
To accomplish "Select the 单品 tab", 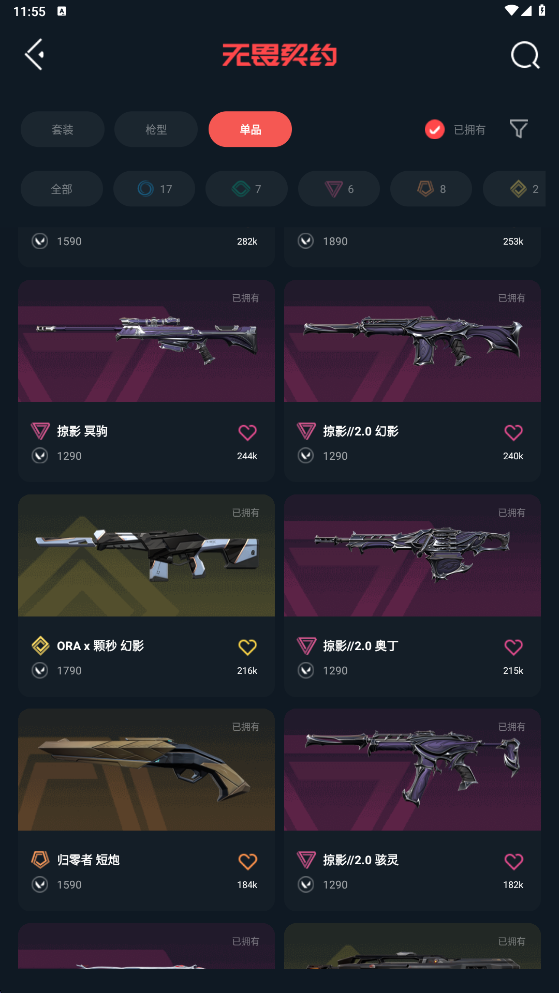I will 250,129.
